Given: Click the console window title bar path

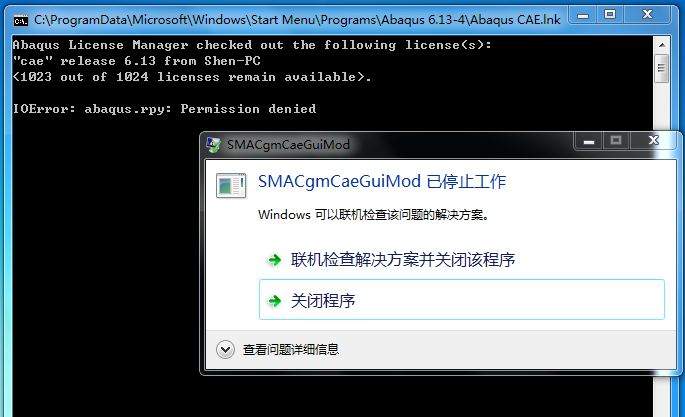Looking at the screenshot, I should pos(297,20).
